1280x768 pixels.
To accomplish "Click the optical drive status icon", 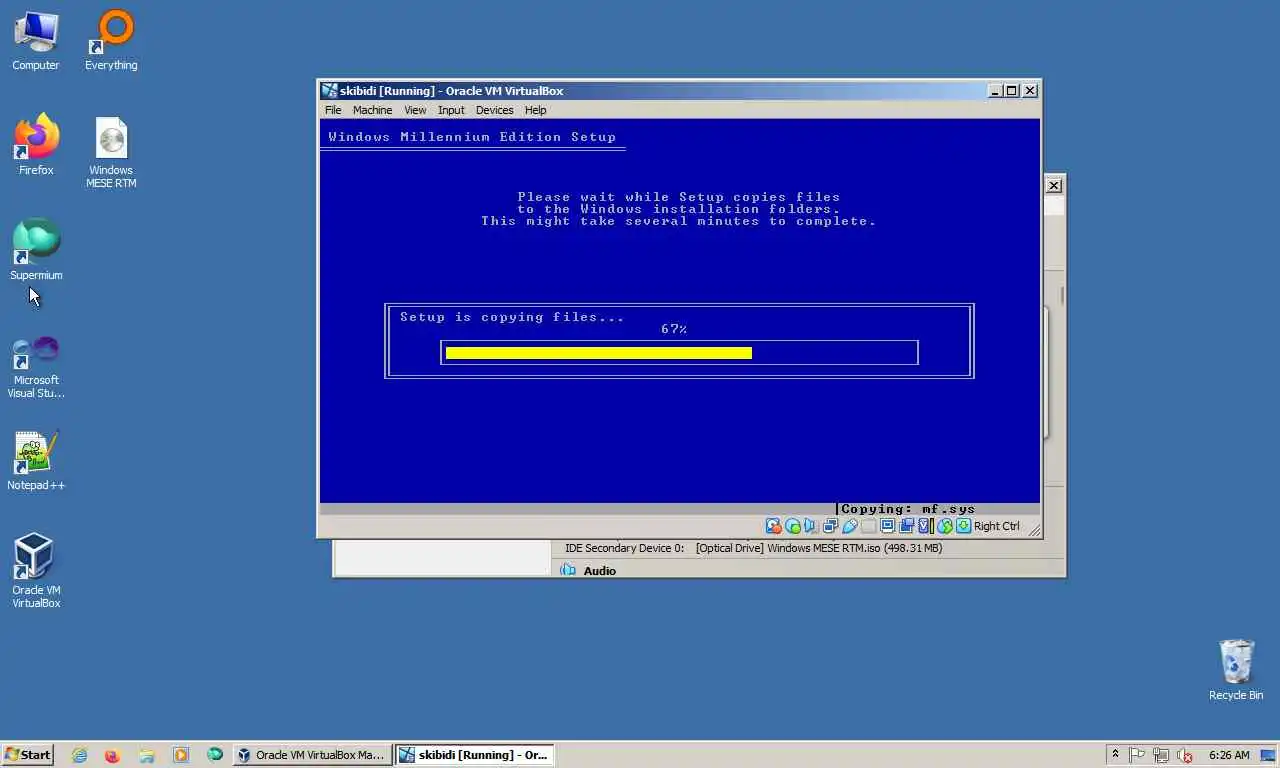I will tap(793, 526).
